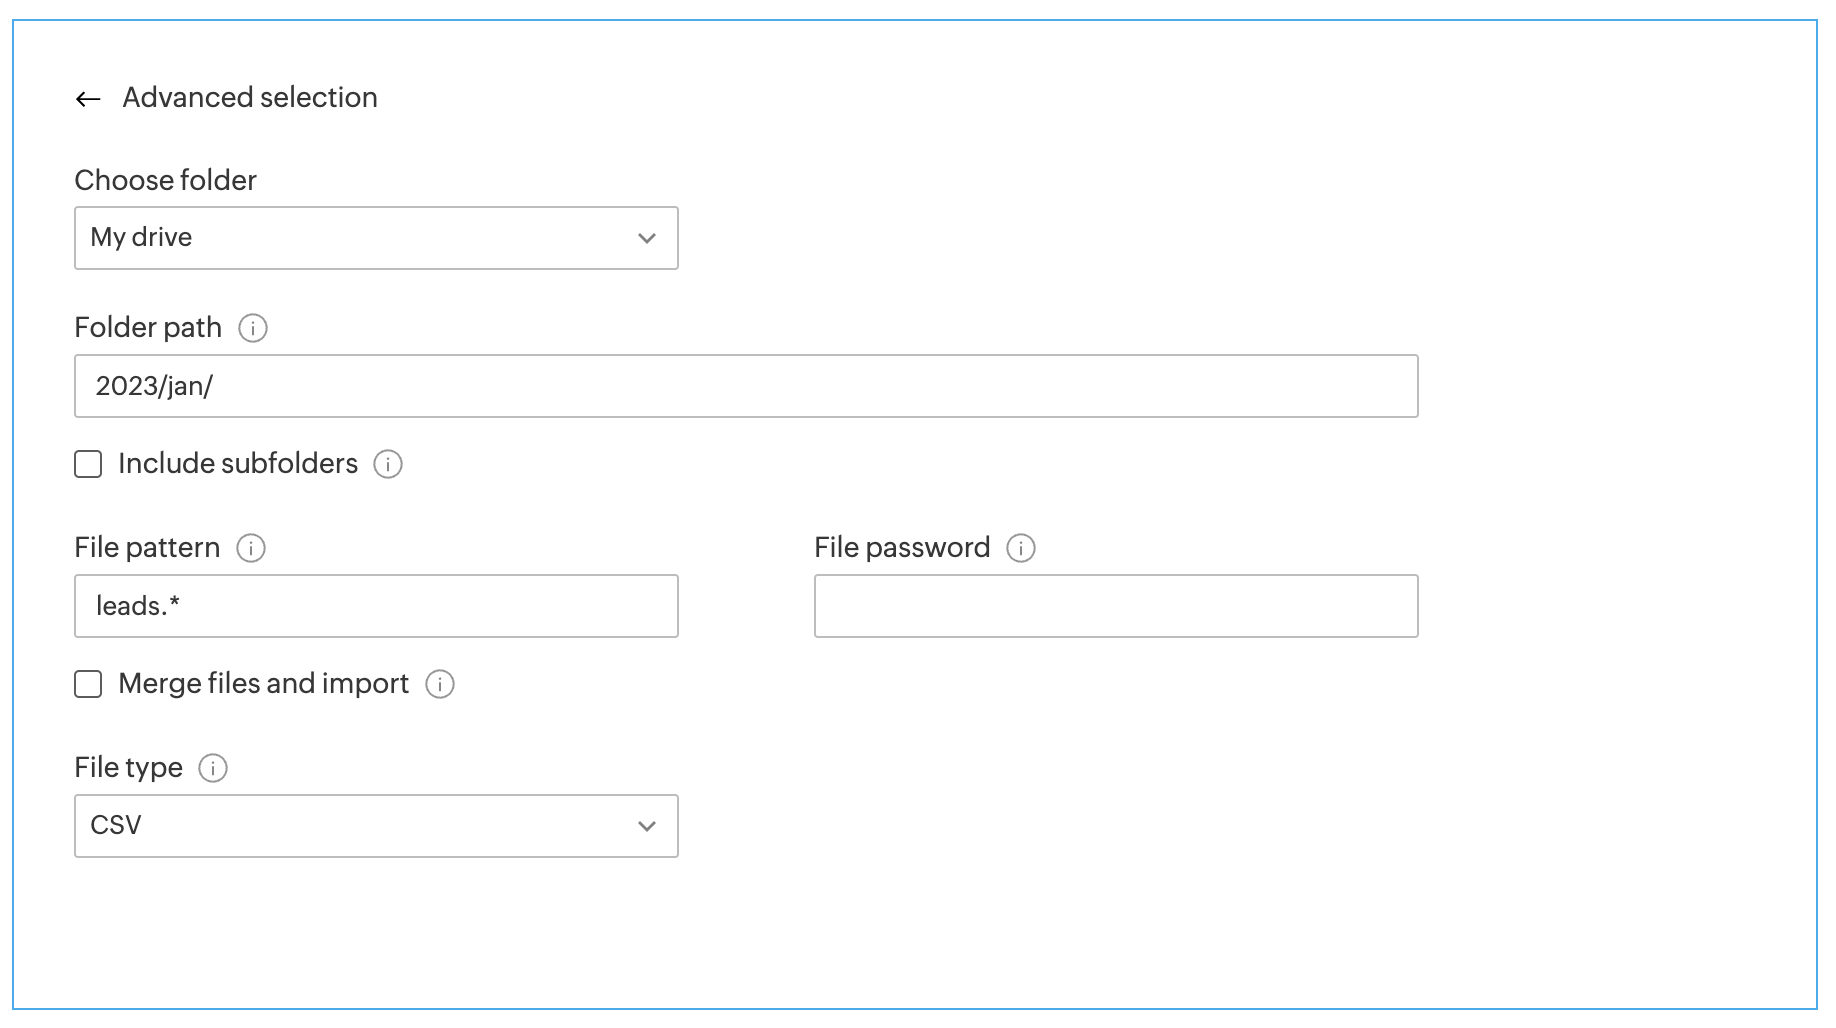Image resolution: width=1836 pixels, height=1028 pixels.
Task: Click the File pattern input field
Action: click(376, 606)
